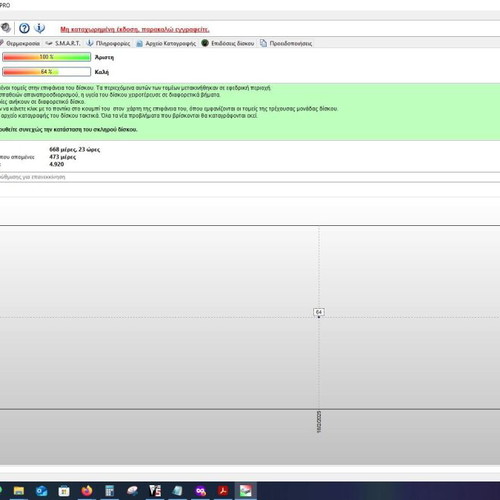Open File Explorer from the taskbar

(19, 491)
